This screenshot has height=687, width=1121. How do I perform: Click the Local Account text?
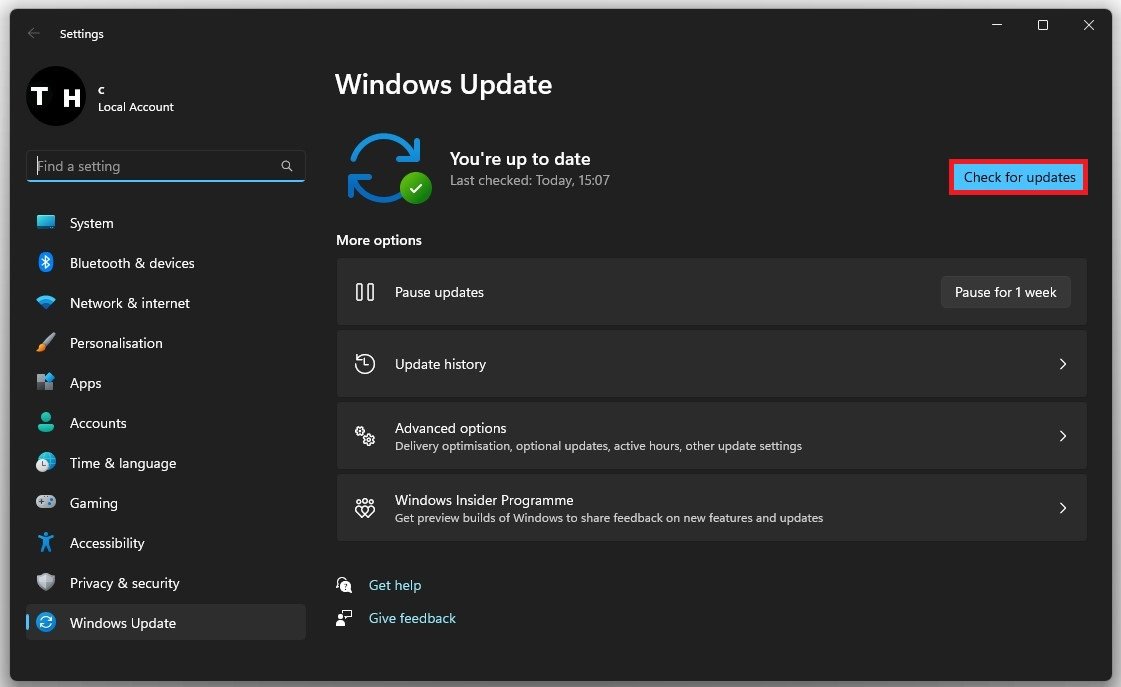(x=136, y=107)
